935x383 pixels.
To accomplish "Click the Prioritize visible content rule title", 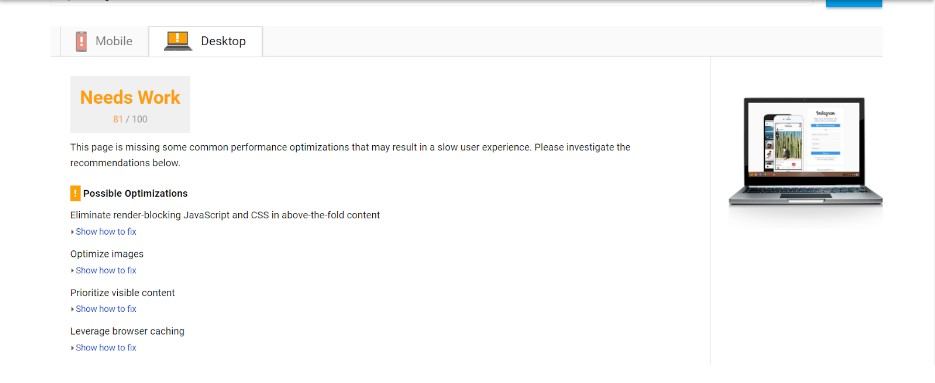I will (122, 293).
